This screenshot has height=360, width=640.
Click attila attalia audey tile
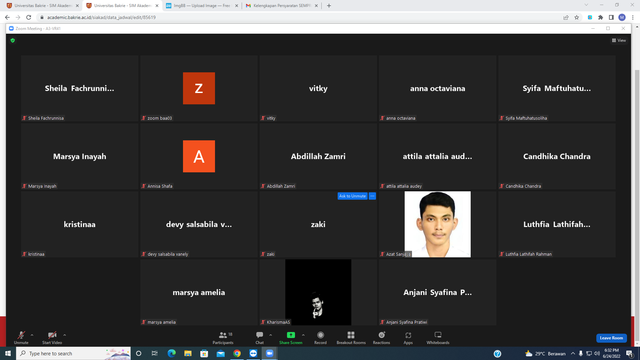[x=438, y=156]
